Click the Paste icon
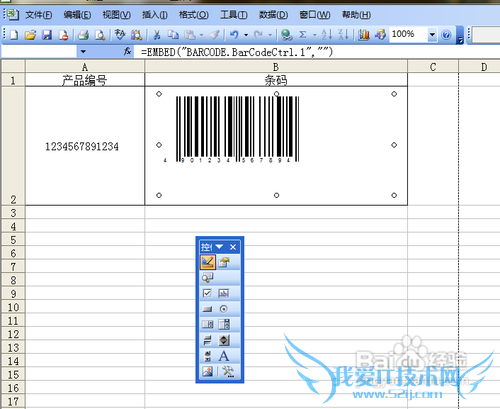 pyautogui.click(x=190, y=35)
